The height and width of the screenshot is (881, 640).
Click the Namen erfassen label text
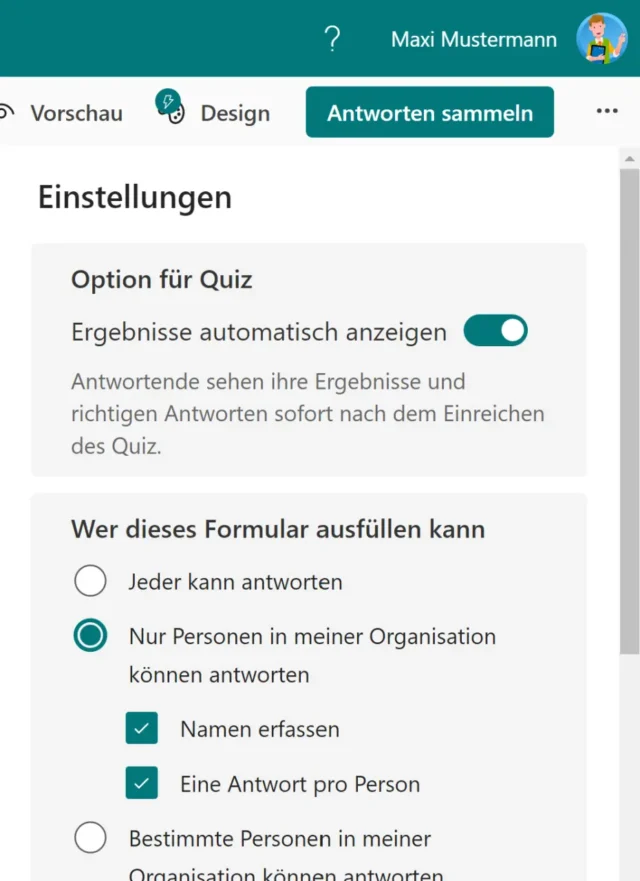259,729
